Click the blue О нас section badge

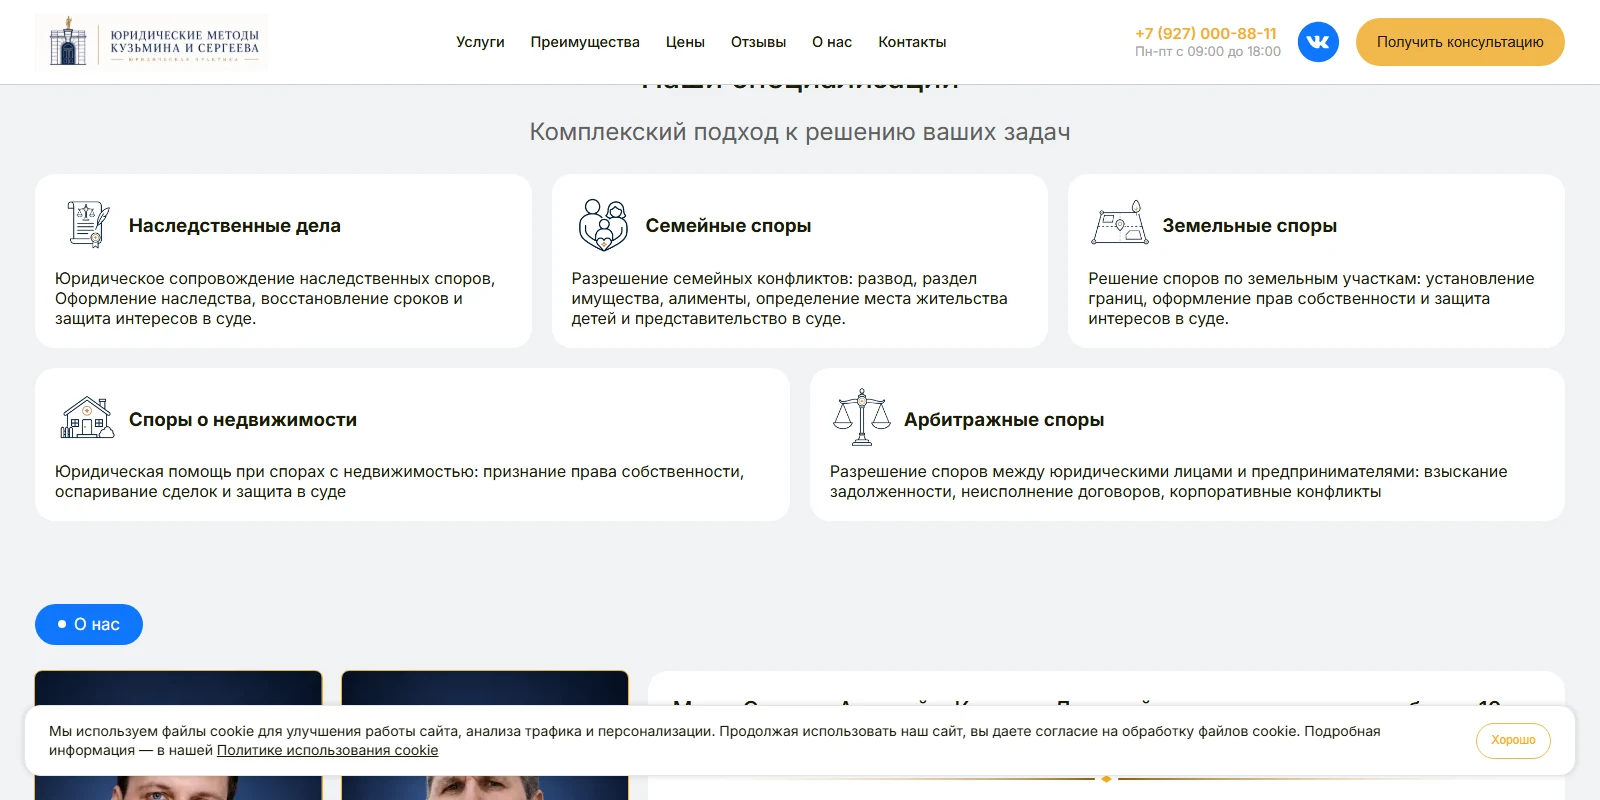click(89, 624)
